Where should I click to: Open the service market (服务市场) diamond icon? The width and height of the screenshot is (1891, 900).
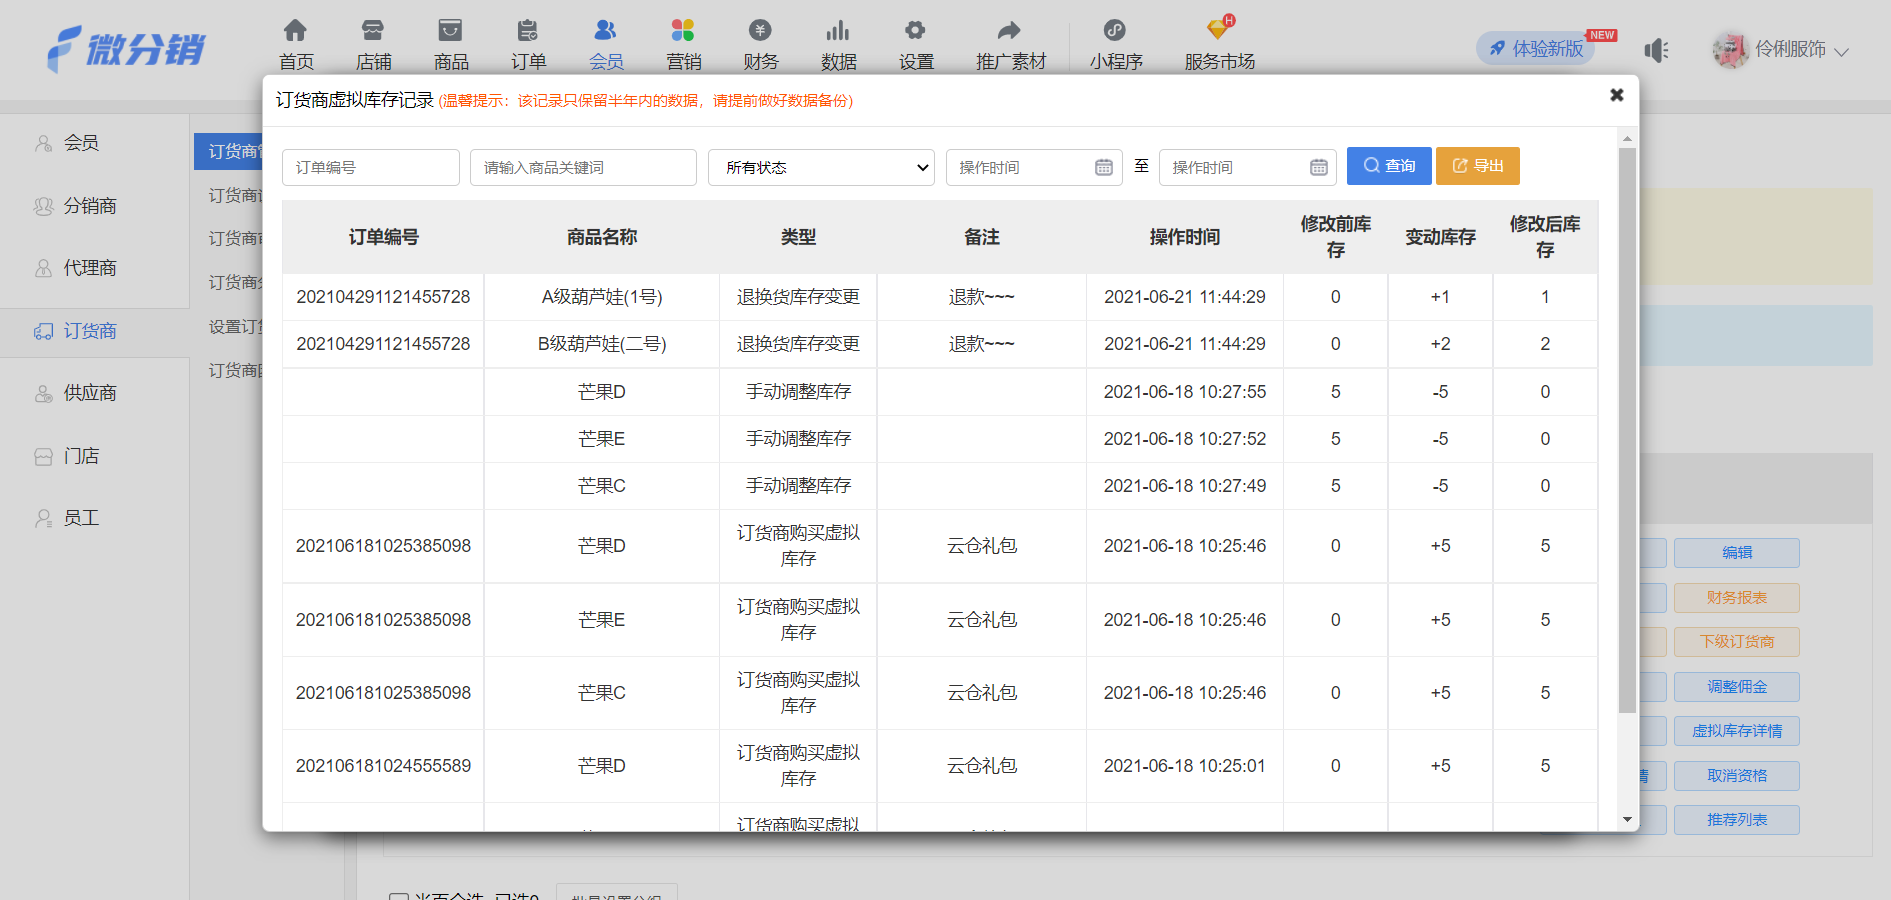(1218, 30)
